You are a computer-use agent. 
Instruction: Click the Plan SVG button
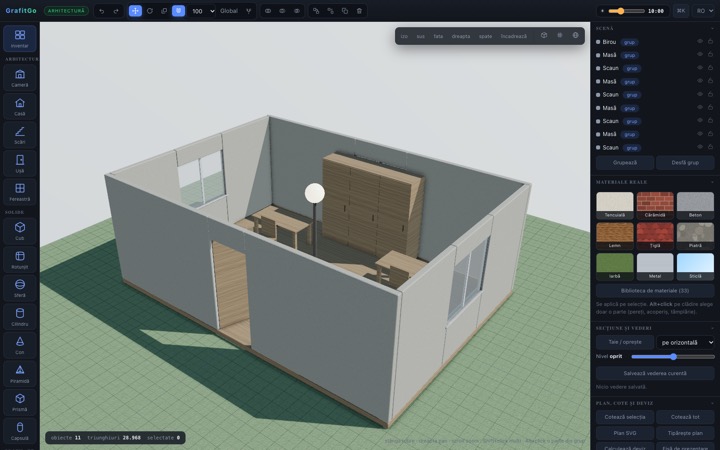click(x=625, y=433)
